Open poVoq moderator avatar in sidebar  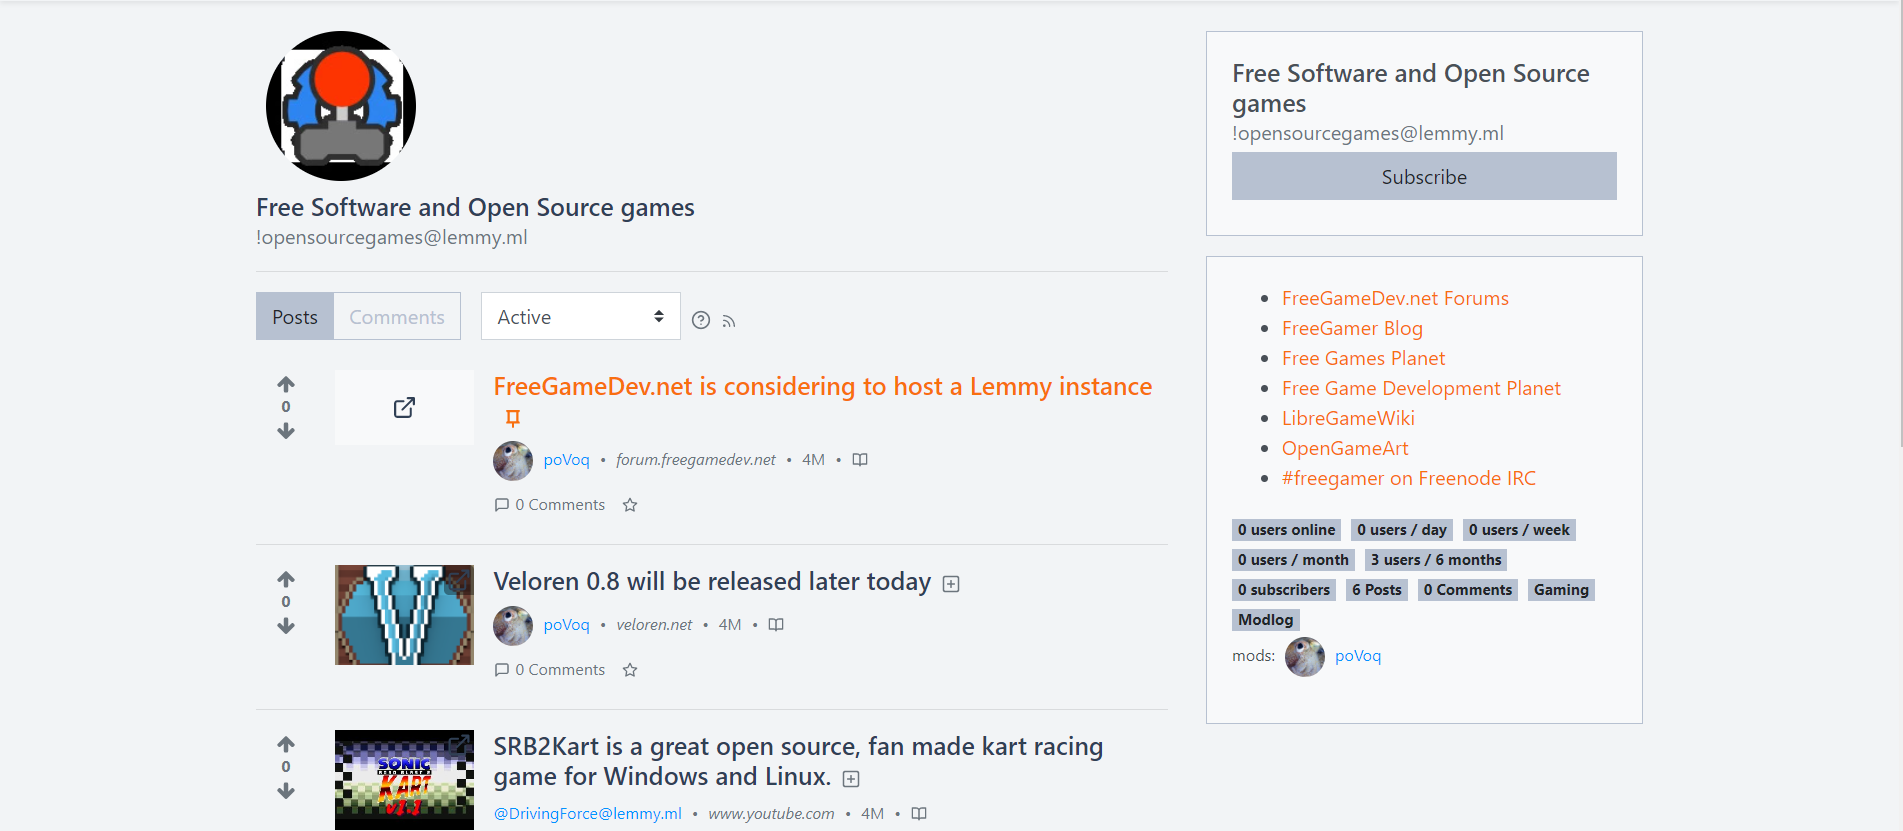tap(1305, 656)
